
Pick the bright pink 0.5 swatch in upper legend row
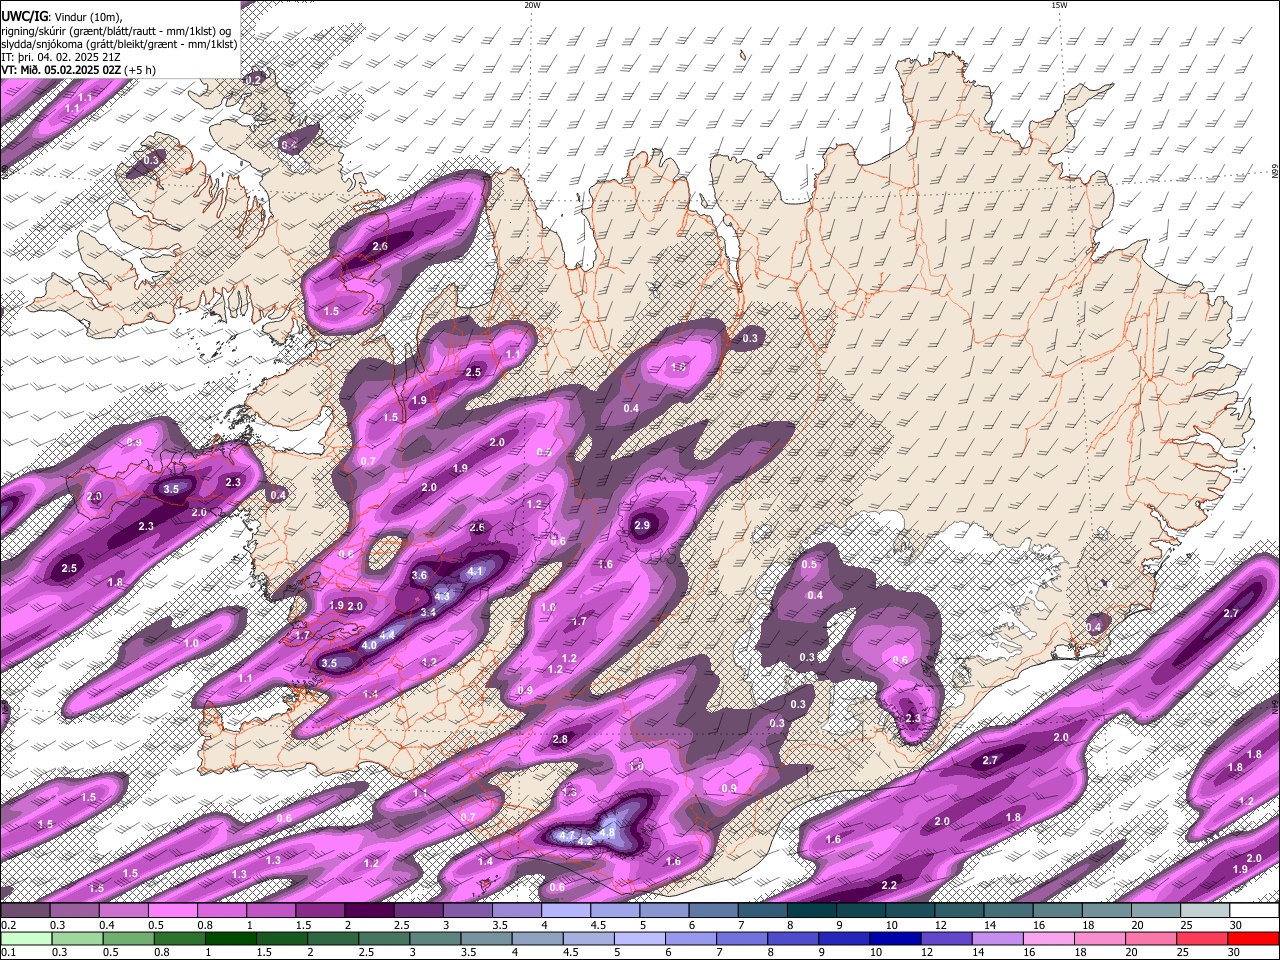(171, 911)
